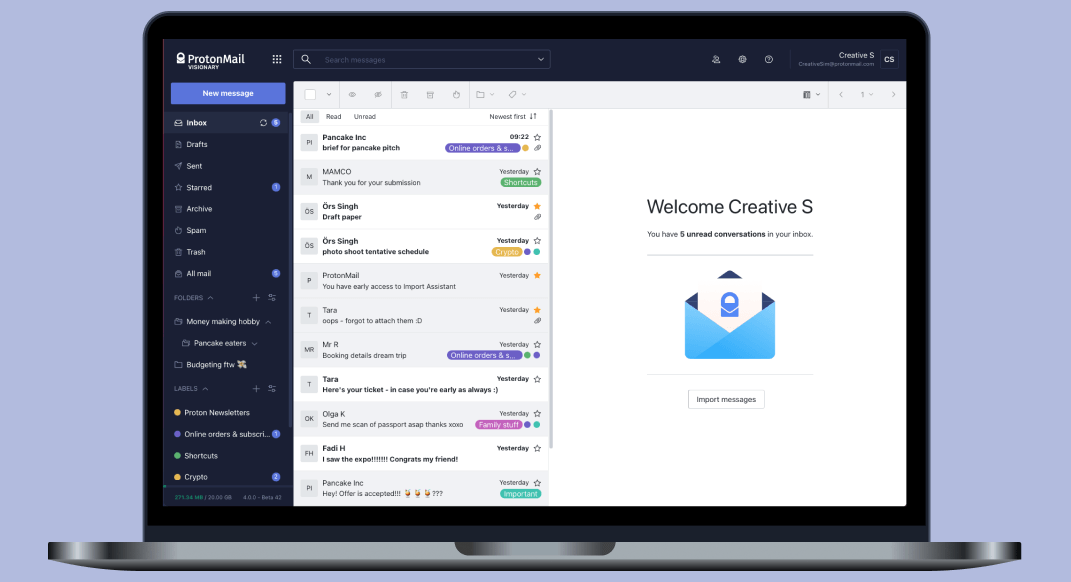Add a new folder with plus icon

point(256,298)
